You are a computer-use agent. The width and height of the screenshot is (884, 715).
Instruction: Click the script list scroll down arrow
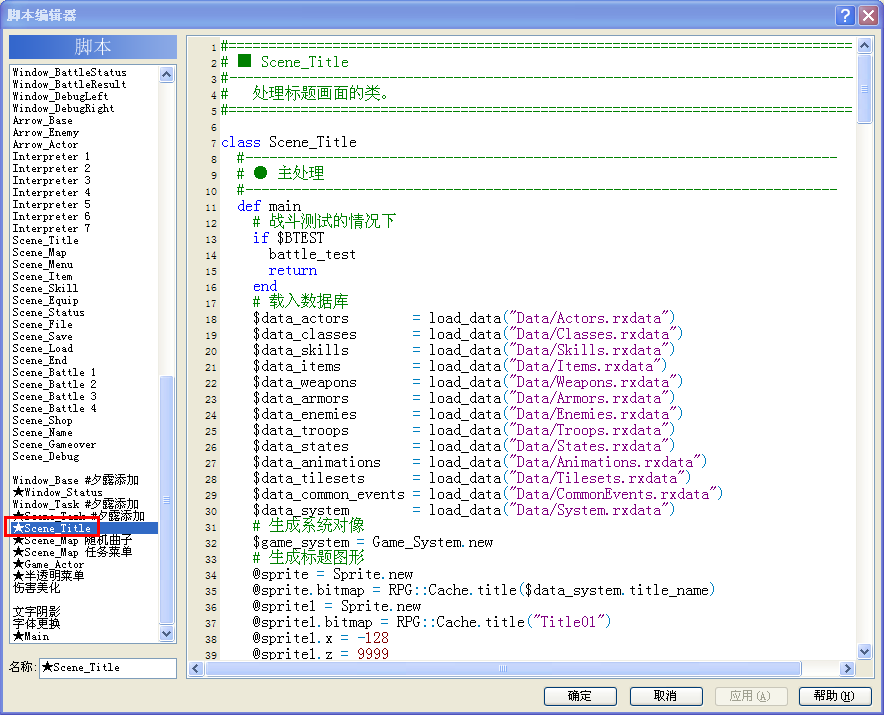coord(166,634)
